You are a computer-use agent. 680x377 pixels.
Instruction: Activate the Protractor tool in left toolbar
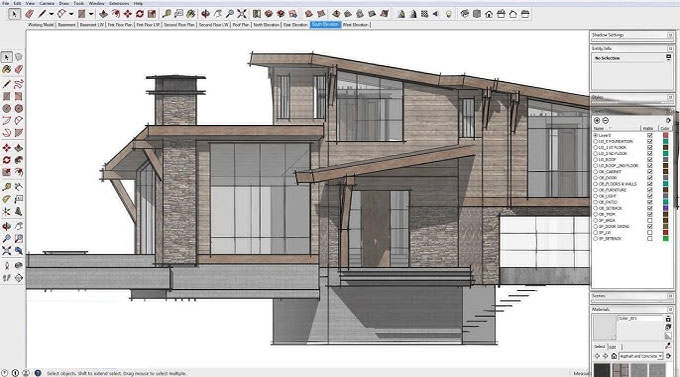[x=7, y=199]
